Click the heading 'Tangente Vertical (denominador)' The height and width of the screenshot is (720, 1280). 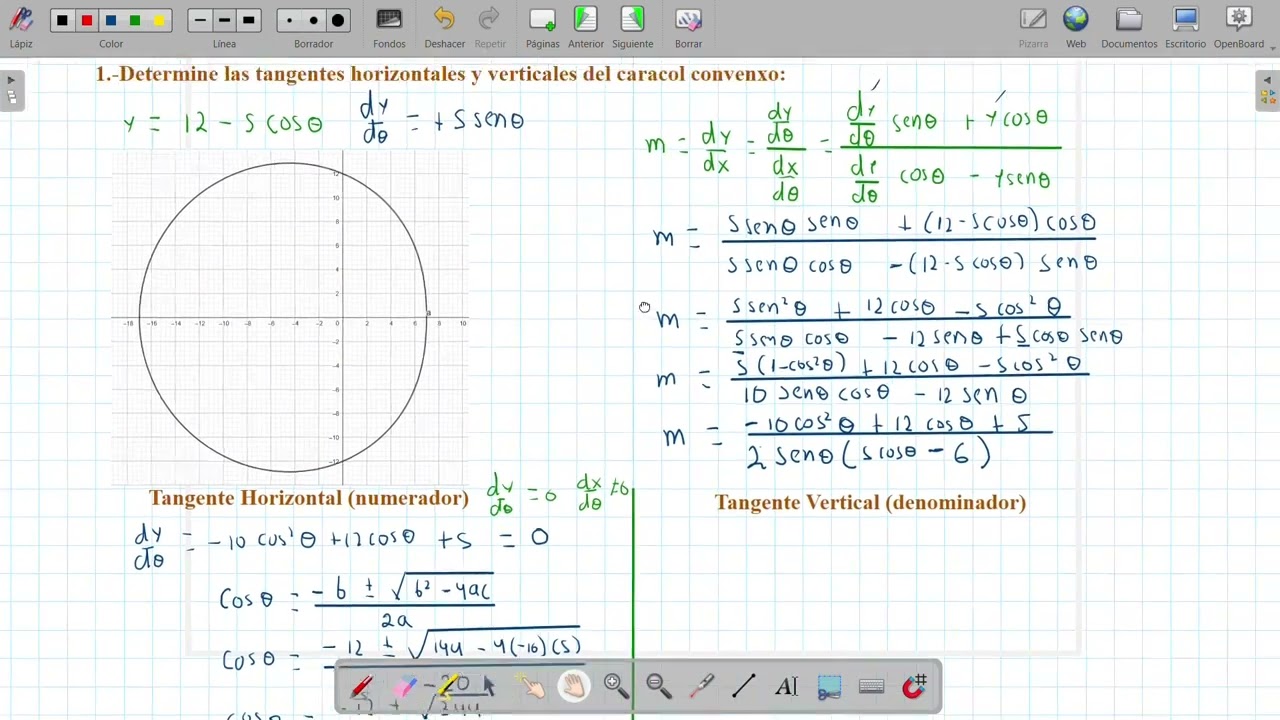[x=870, y=503]
